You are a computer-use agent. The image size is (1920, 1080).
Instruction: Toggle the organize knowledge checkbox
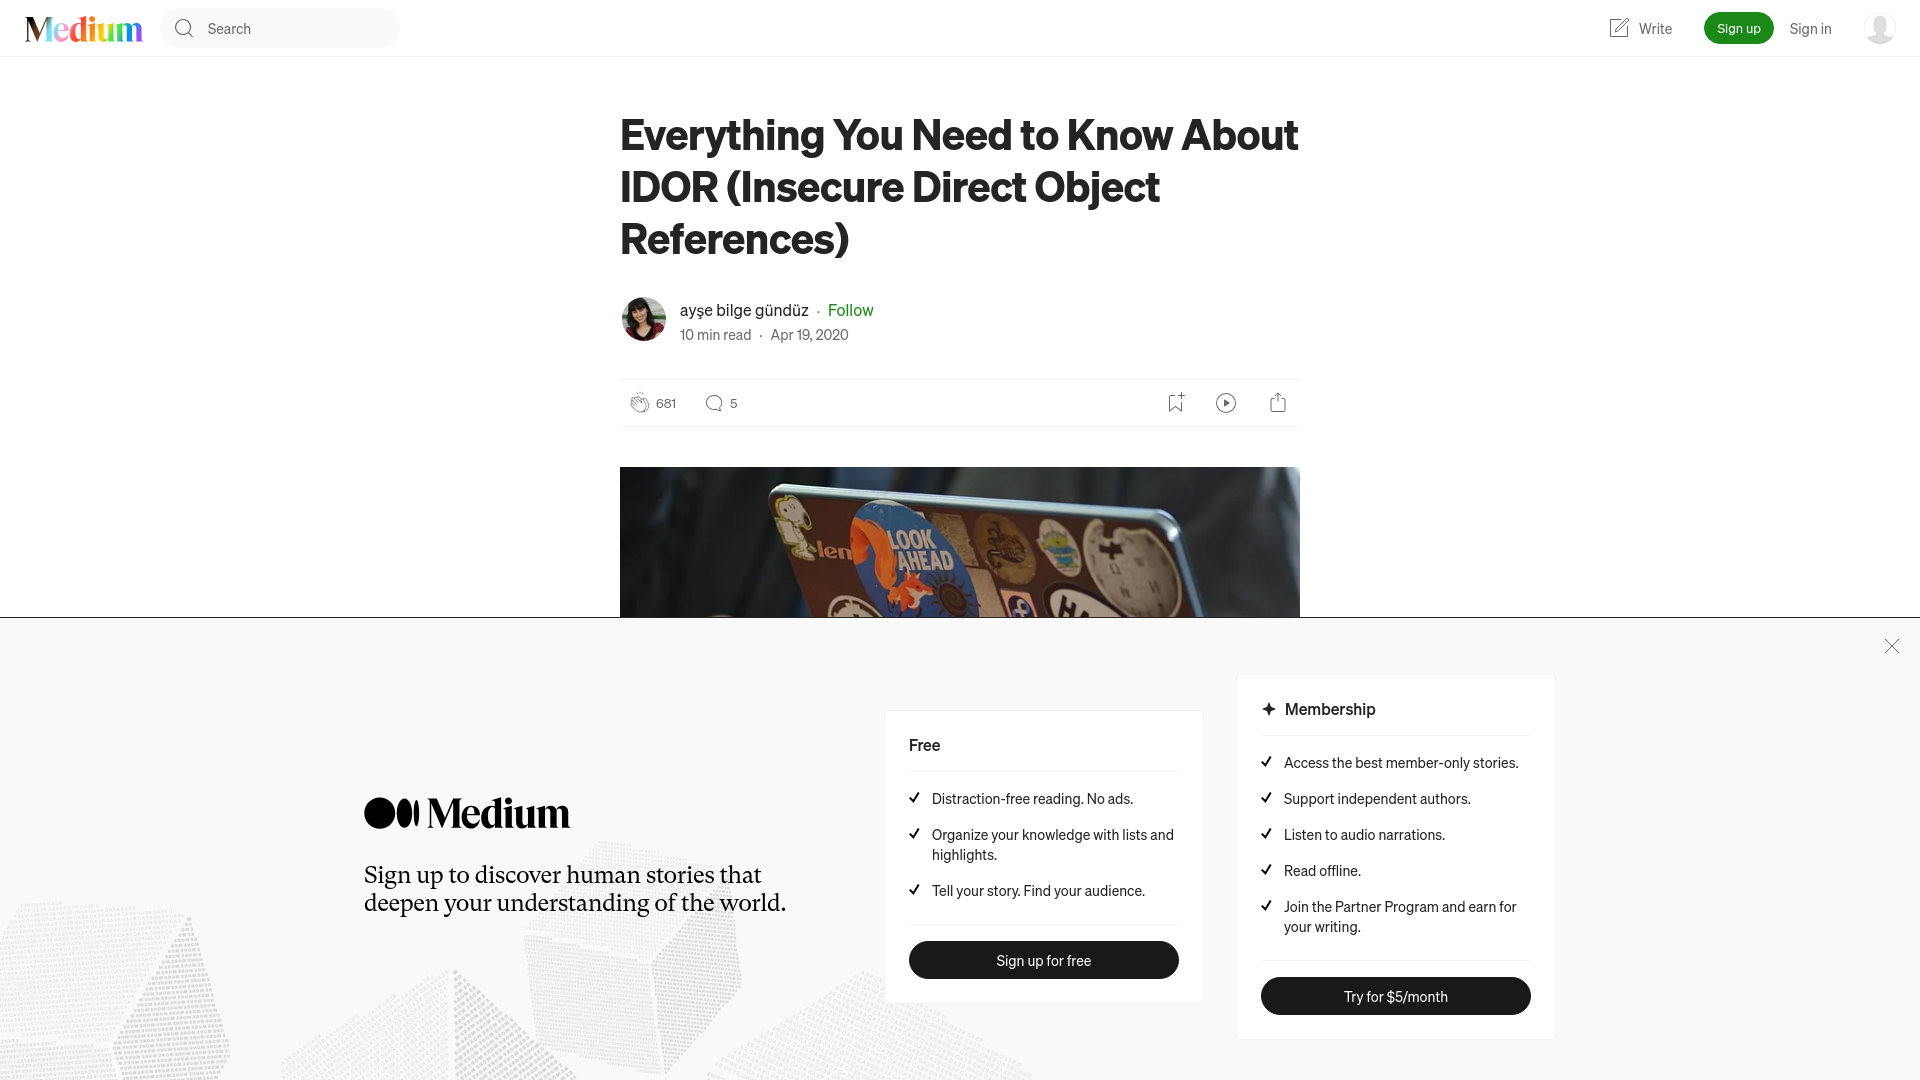pos(914,833)
